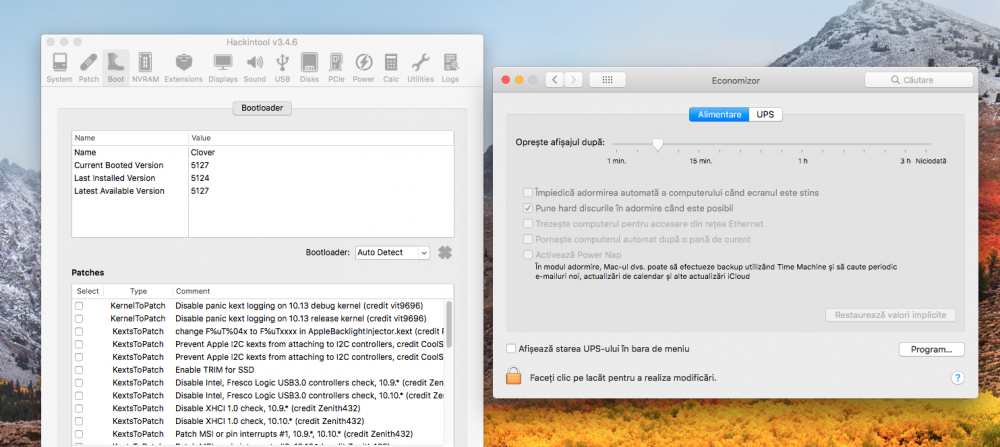Viewport: 1000px width, 447px height.
Task: Click the Name column header in bootloader table
Action: tap(130, 138)
